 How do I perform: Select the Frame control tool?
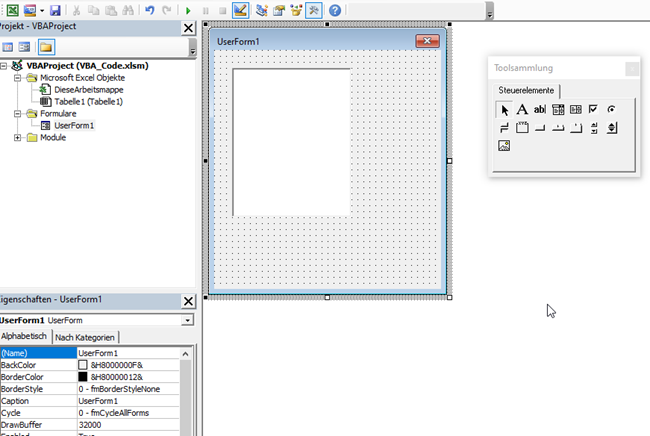[522, 128]
